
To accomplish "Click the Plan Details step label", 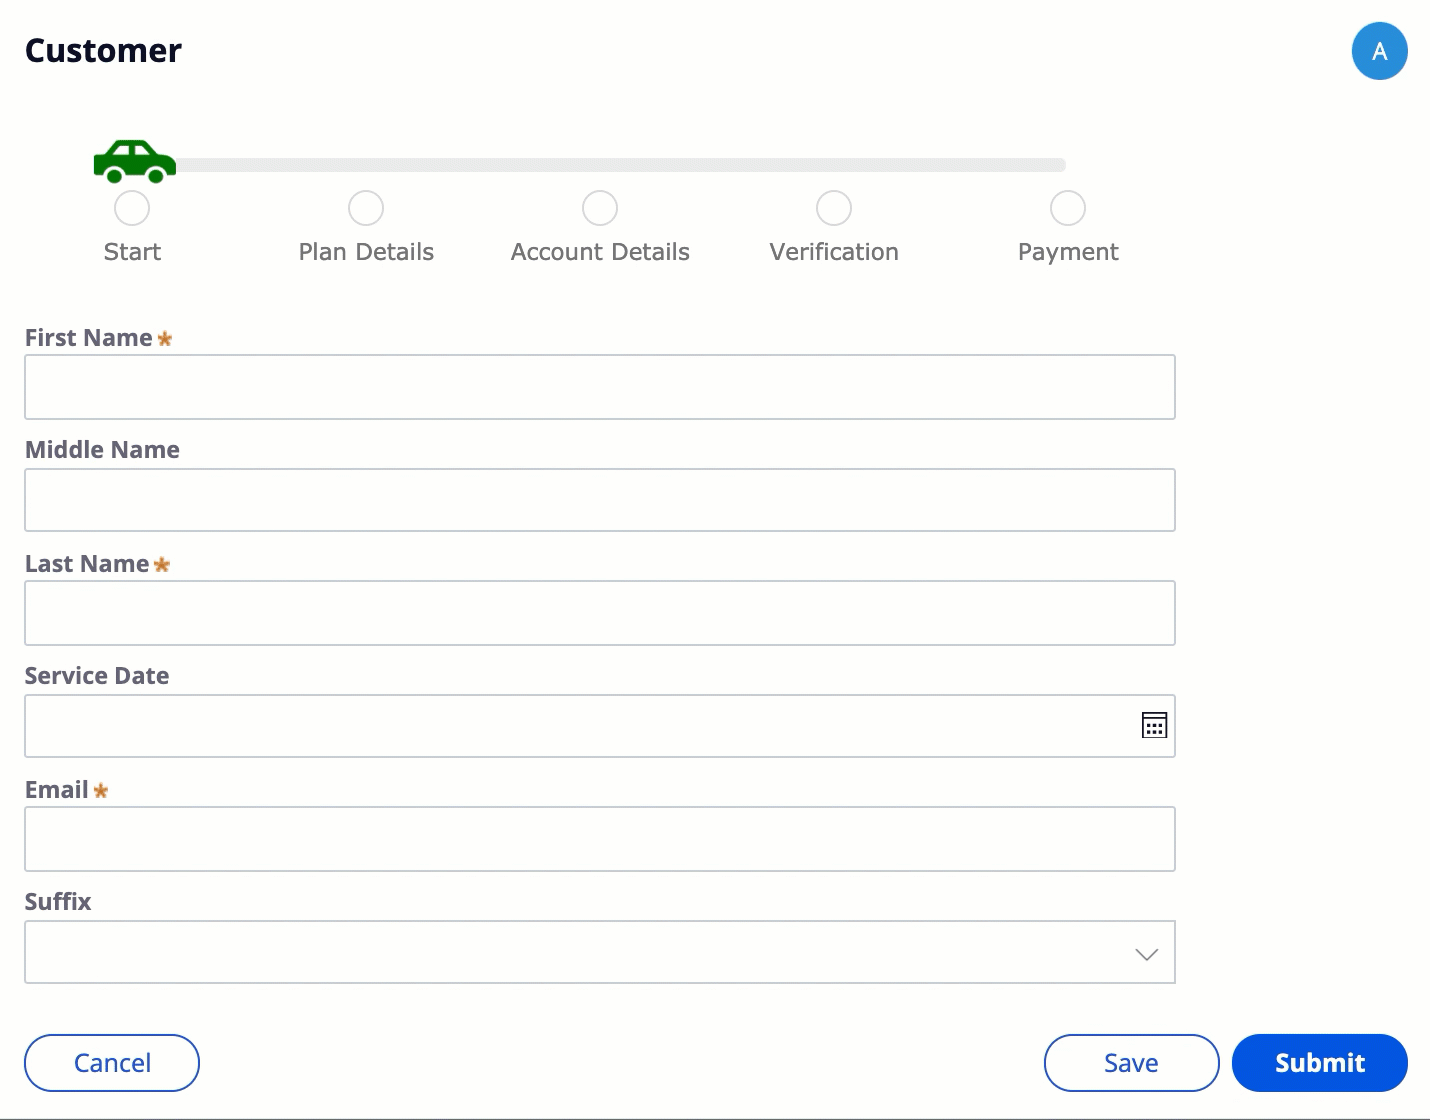I will pos(366,252).
